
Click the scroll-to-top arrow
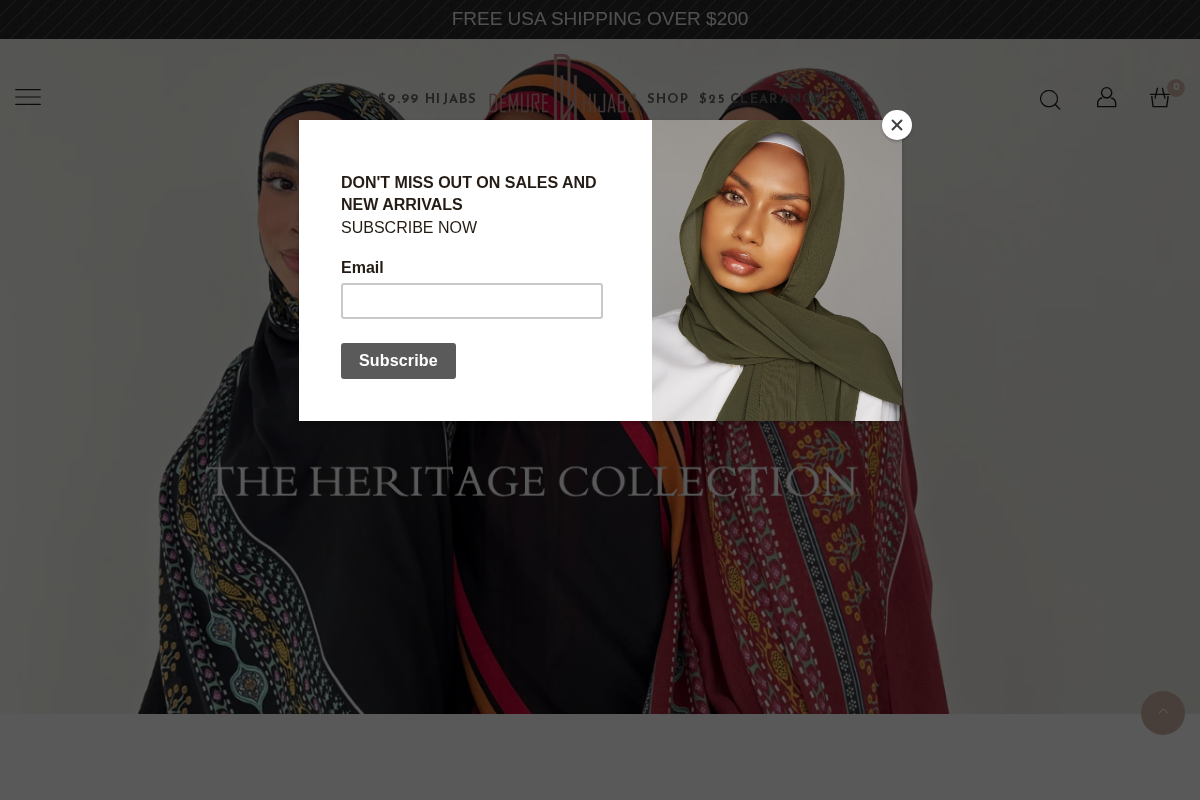1162,713
